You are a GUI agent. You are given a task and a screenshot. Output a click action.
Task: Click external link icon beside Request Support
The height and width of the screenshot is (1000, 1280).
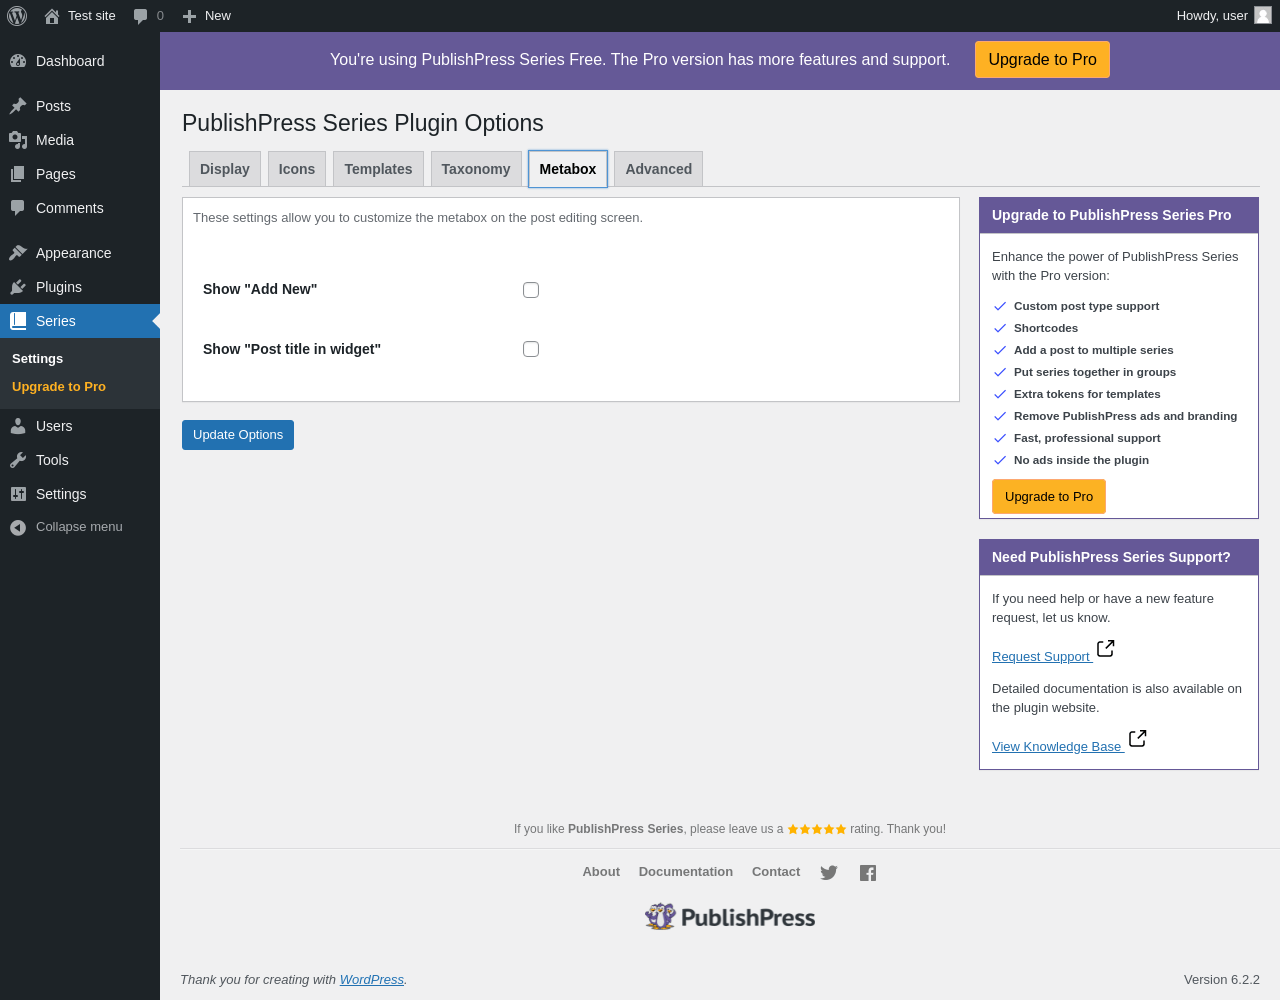click(1106, 649)
